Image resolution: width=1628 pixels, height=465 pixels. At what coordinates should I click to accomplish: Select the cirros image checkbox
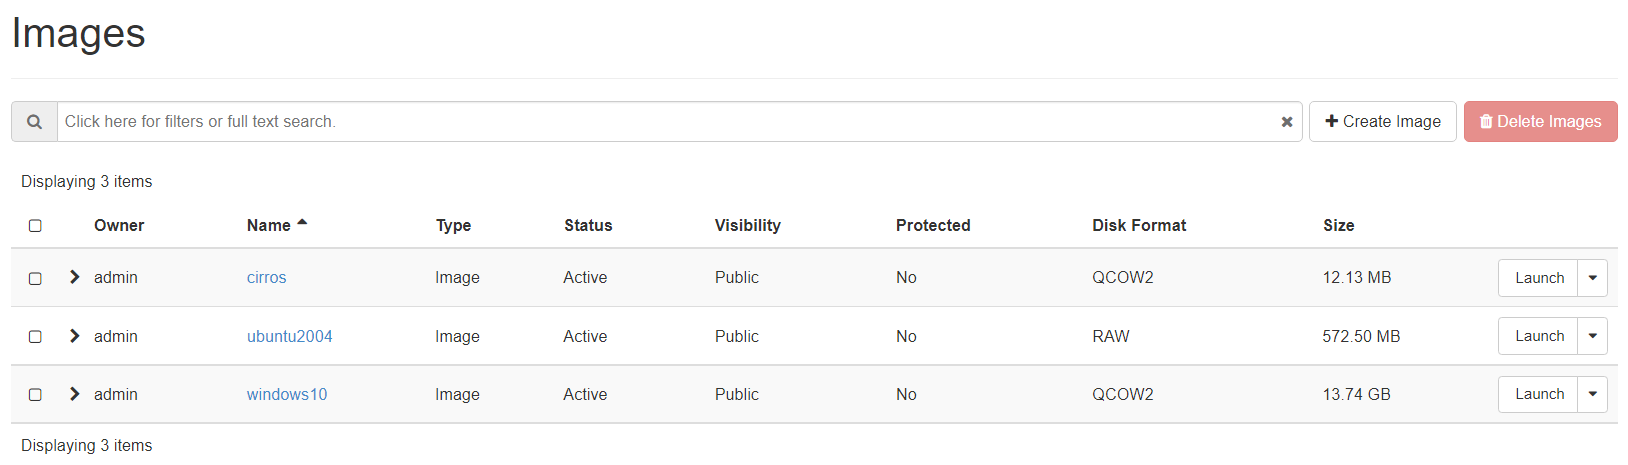point(35,278)
